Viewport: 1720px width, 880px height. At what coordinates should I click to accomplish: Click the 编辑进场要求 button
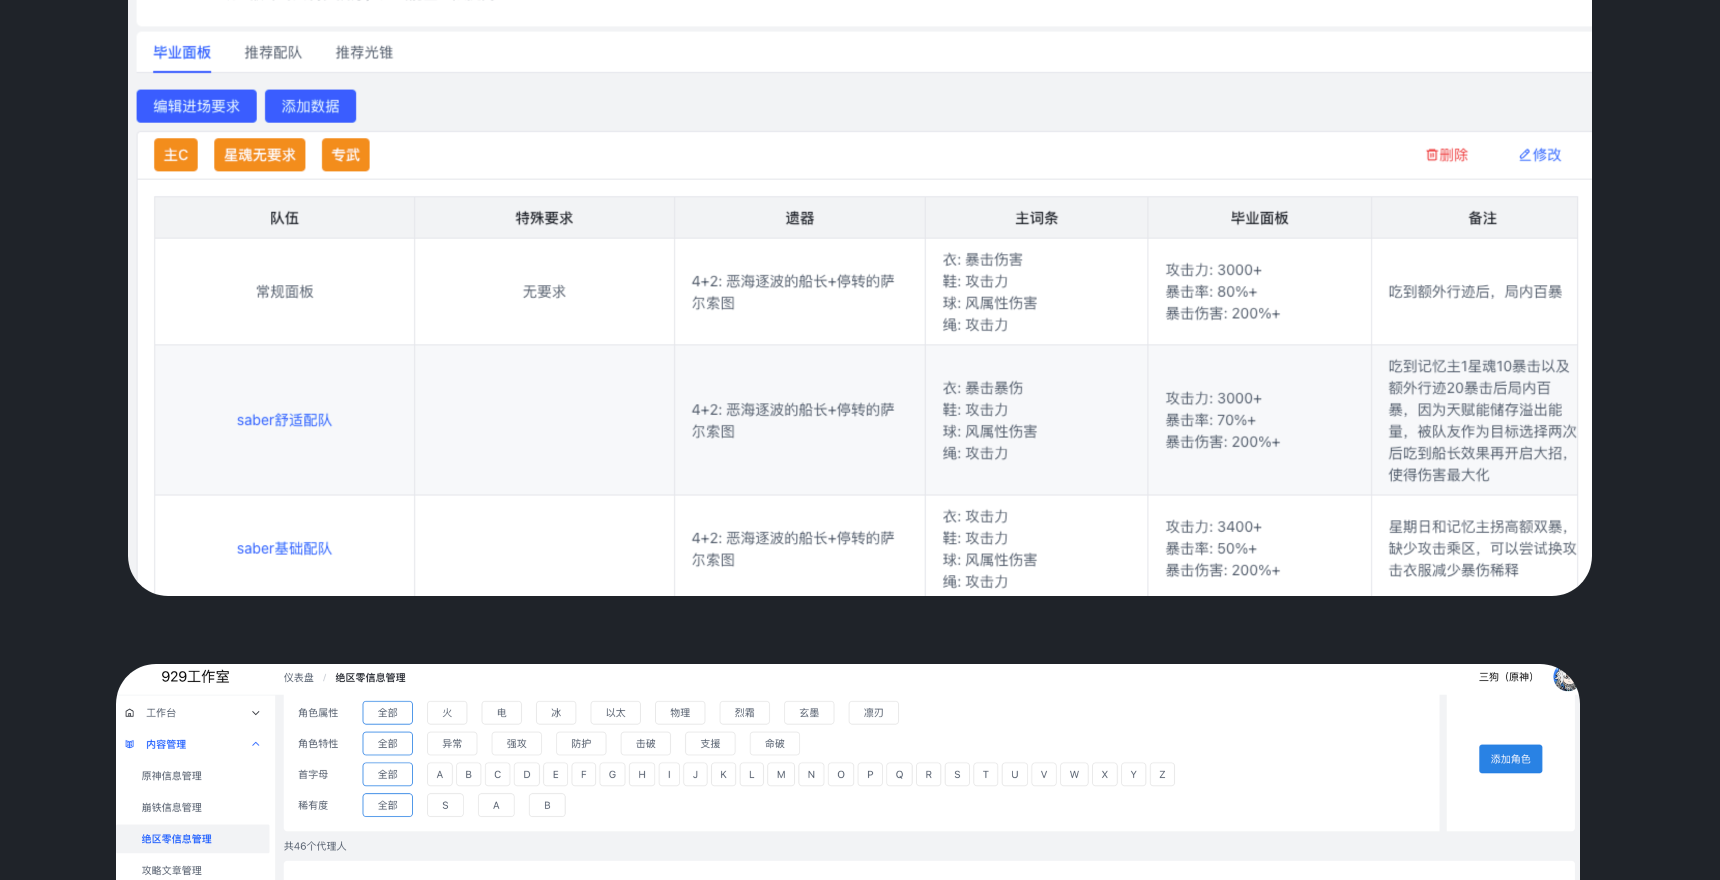pos(196,106)
